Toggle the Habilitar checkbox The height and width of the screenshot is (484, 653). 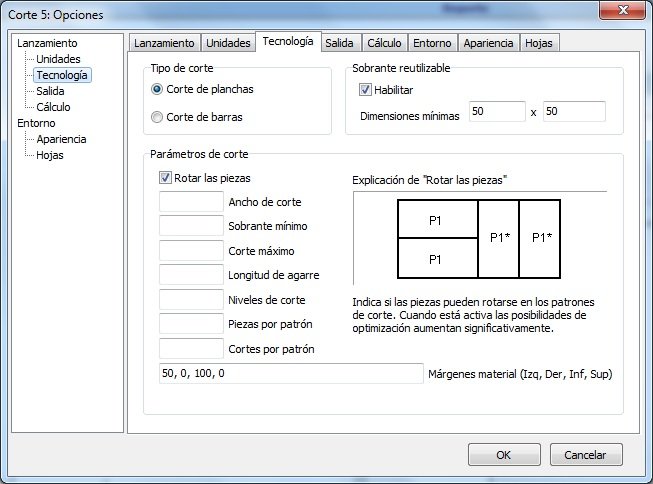(x=366, y=89)
